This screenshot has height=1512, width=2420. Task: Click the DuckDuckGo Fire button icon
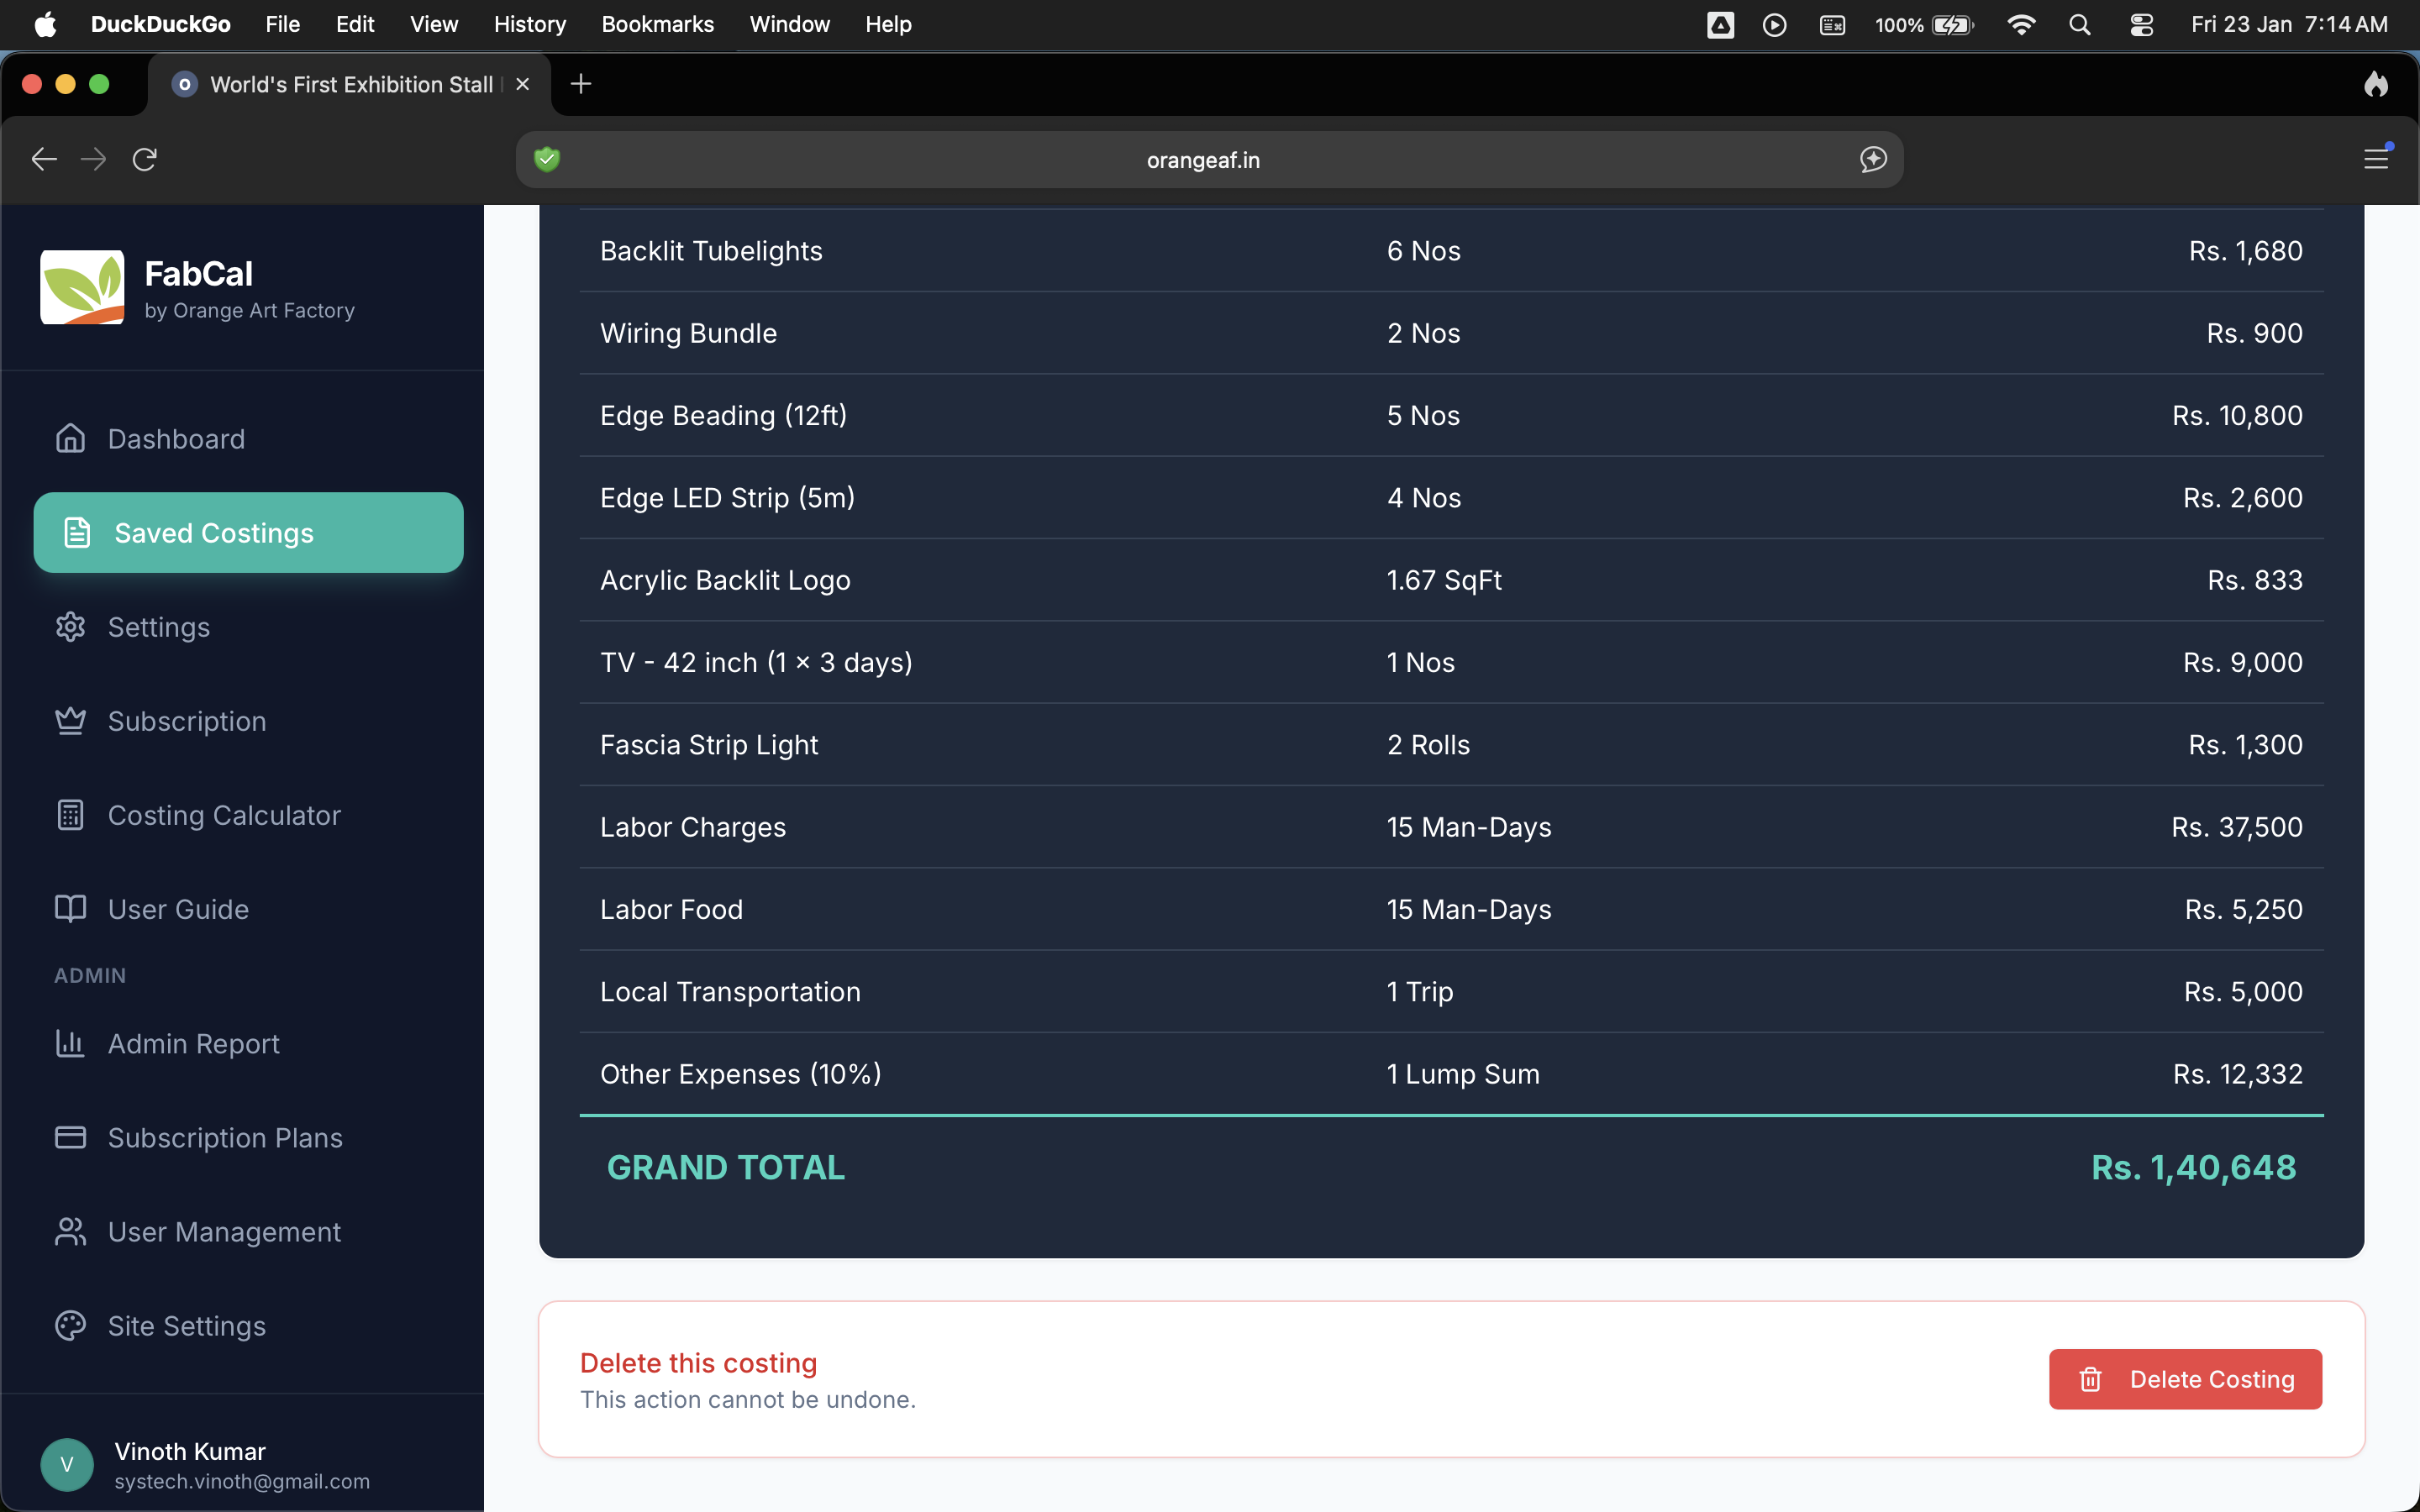coord(2376,84)
